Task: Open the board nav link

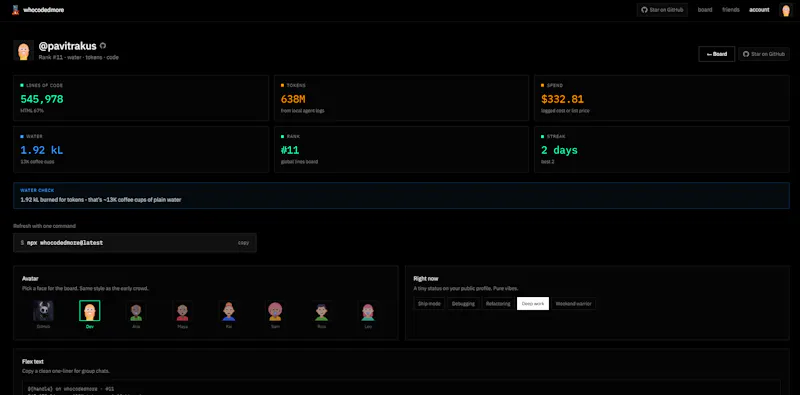Action: point(705,10)
